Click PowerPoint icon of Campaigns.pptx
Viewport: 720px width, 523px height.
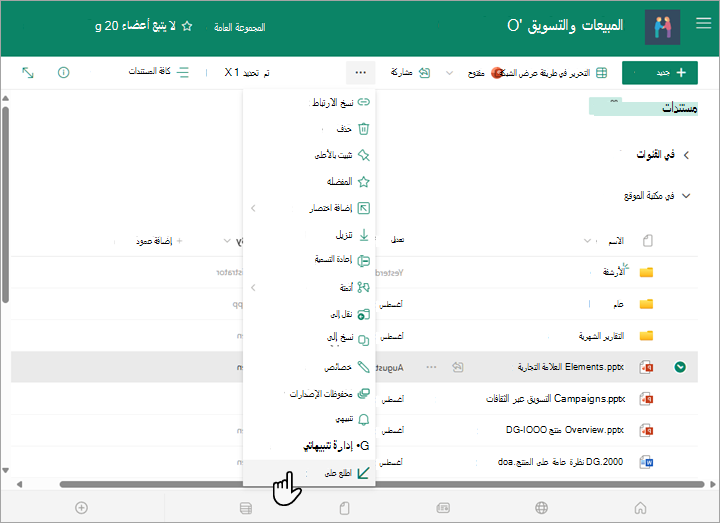(x=647, y=399)
